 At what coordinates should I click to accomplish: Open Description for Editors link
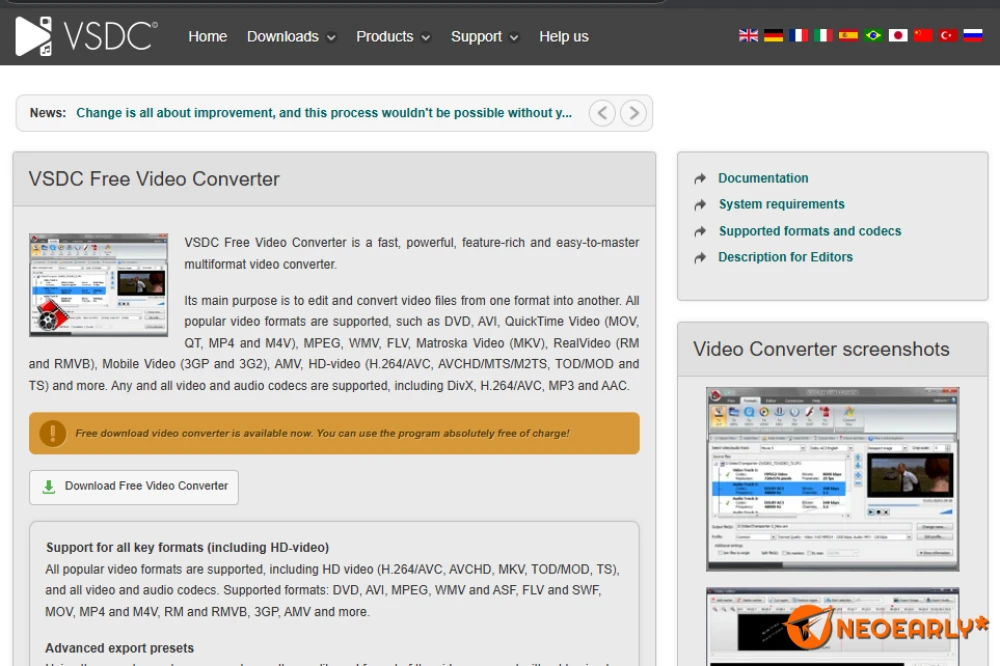click(x=785, y=257)
